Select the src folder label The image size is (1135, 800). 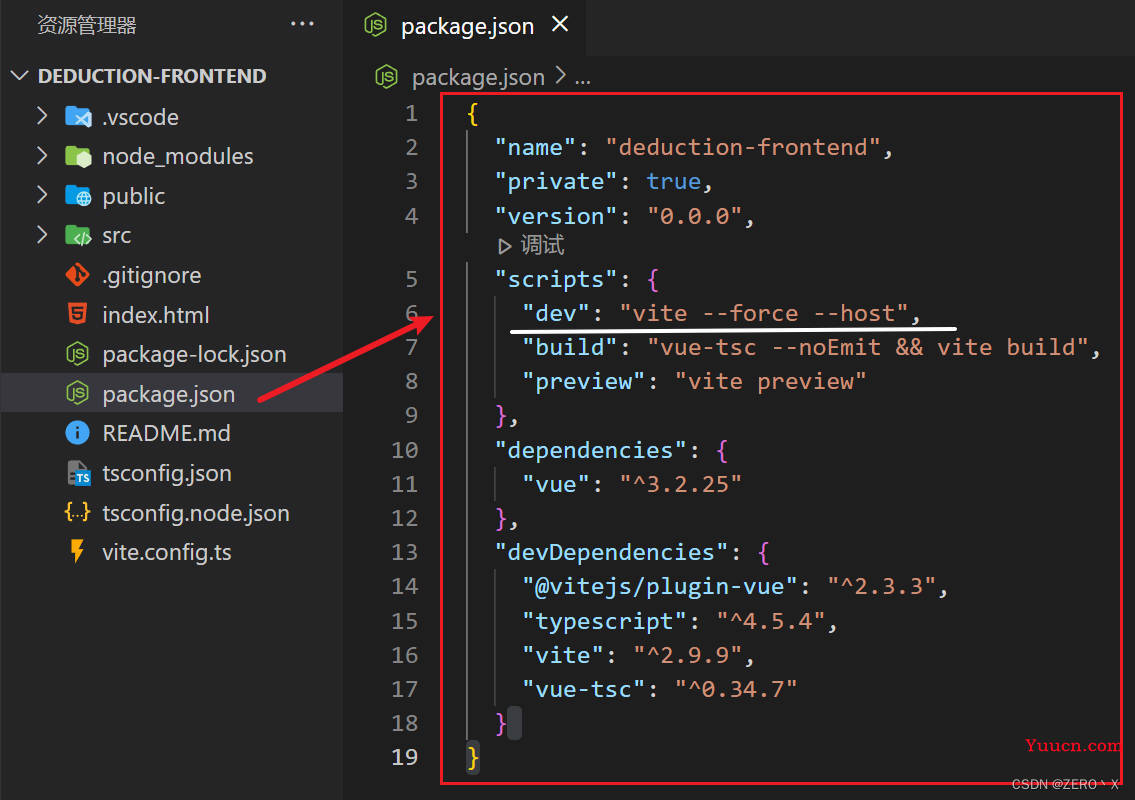117,235
